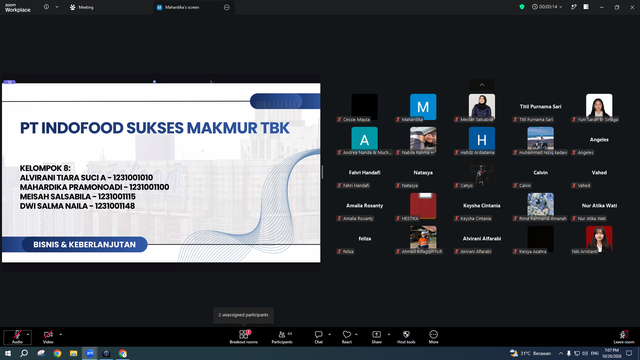
Task: Click the connection link icon in title bar
Action: point(574,7)
